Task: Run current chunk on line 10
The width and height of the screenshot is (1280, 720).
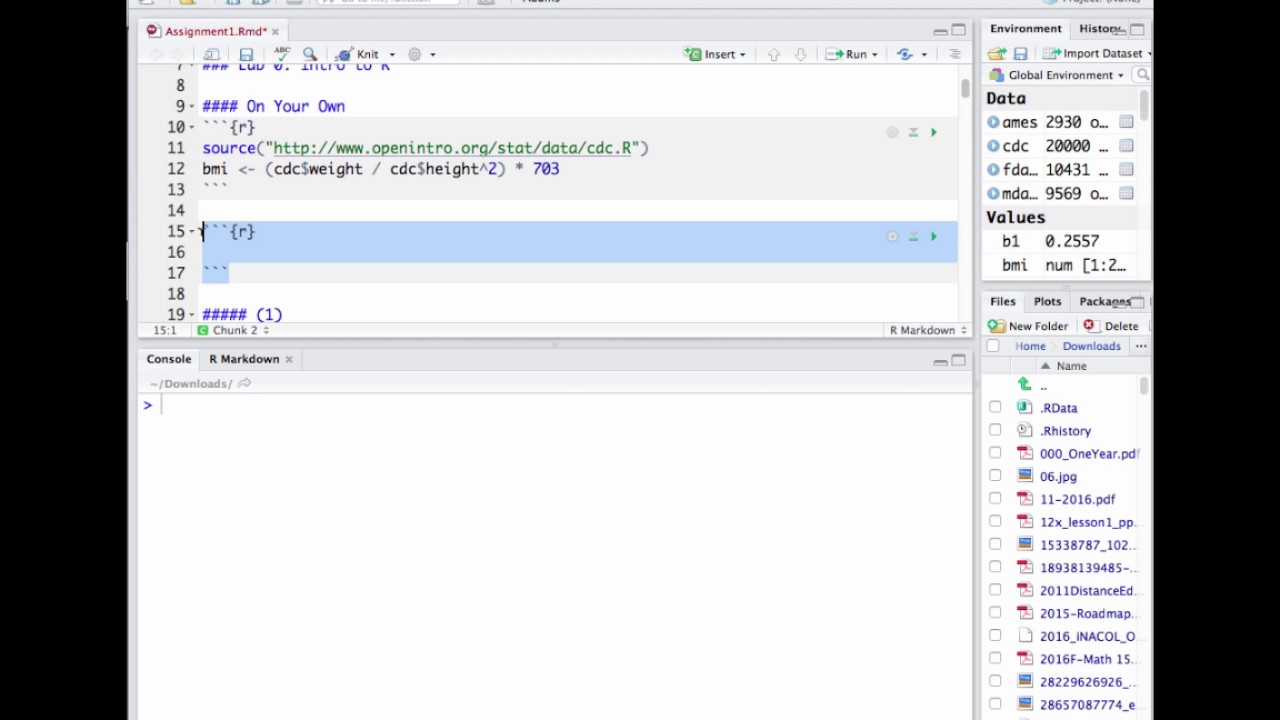Action: click(934, 132)
